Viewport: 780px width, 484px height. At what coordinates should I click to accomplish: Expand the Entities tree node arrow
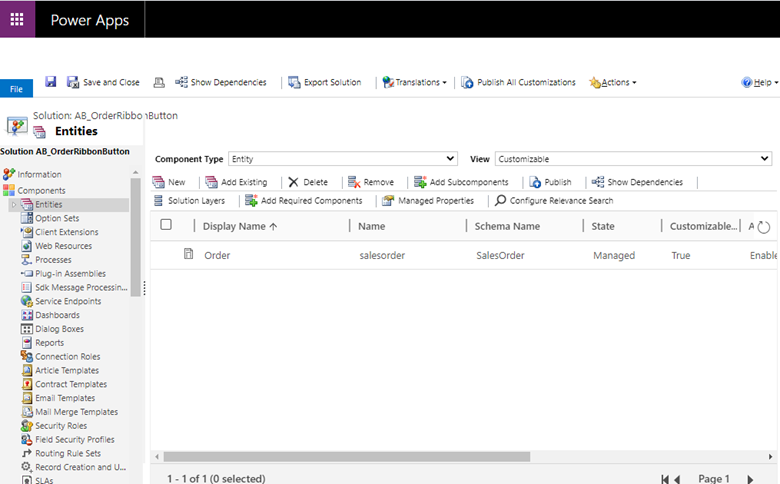(14, 204)
